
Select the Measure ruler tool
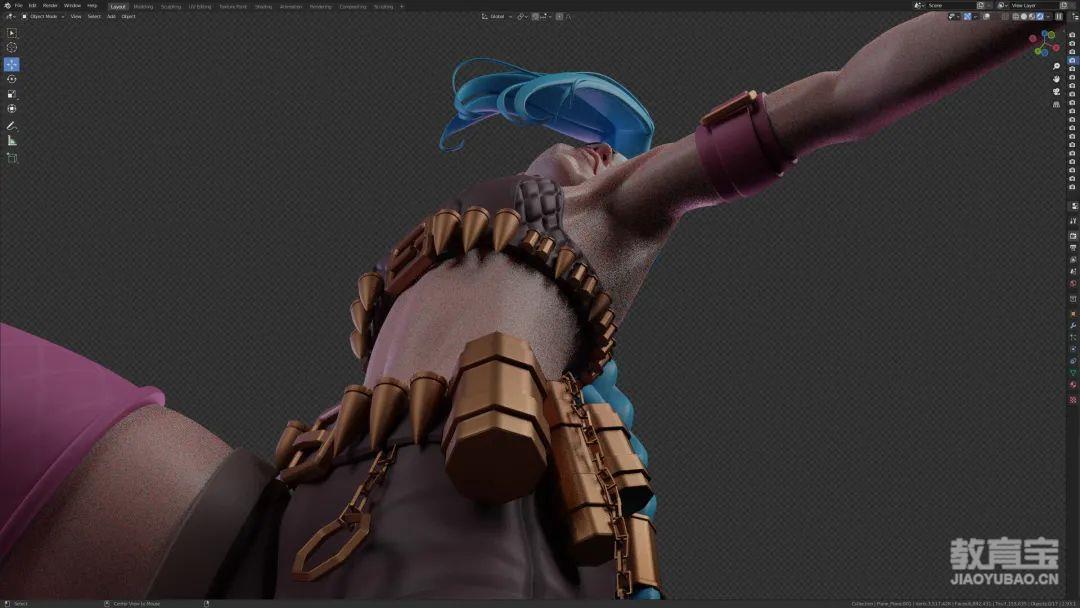tap(12, 140)
